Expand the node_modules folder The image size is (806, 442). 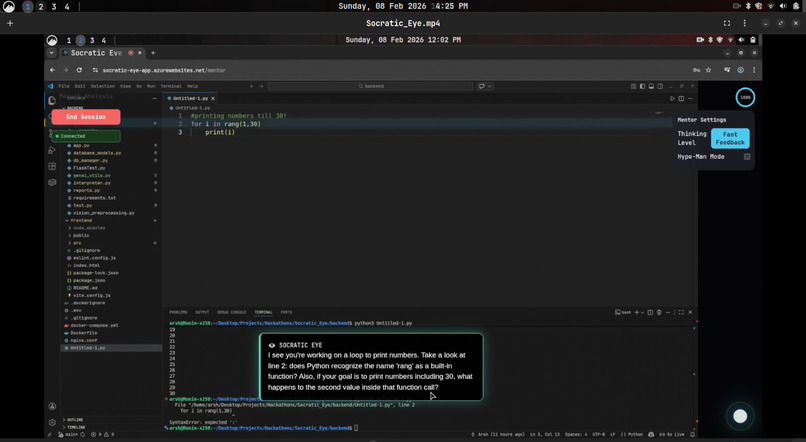pos(88,228)
